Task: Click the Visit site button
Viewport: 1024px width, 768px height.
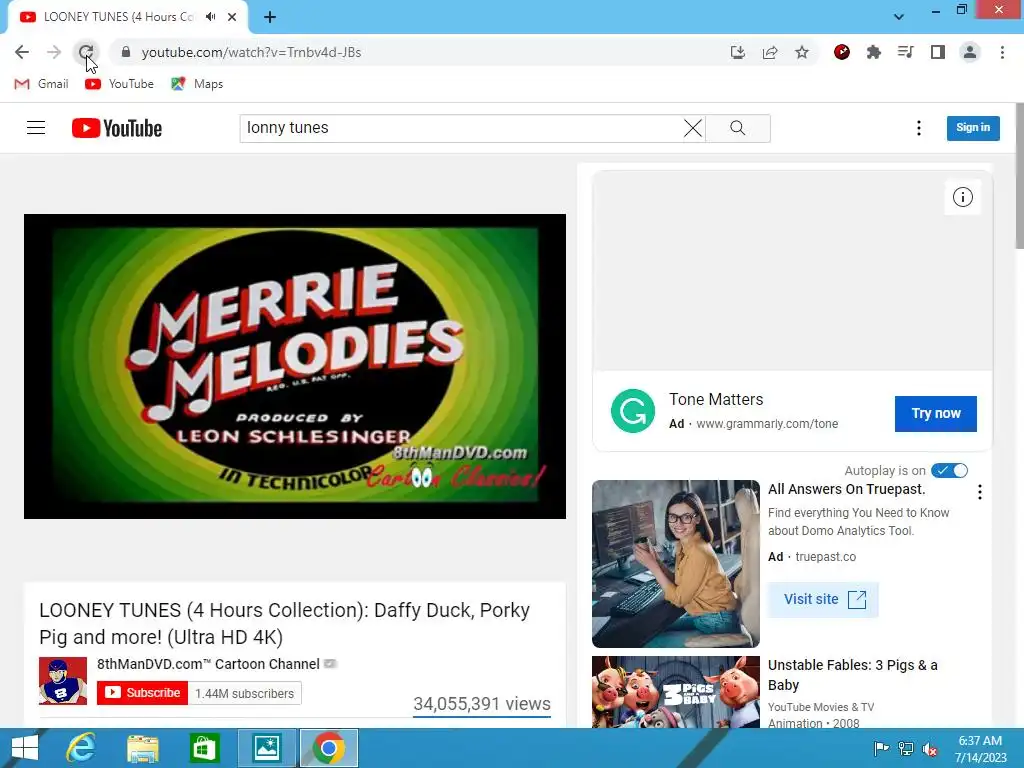Action: 823,600
